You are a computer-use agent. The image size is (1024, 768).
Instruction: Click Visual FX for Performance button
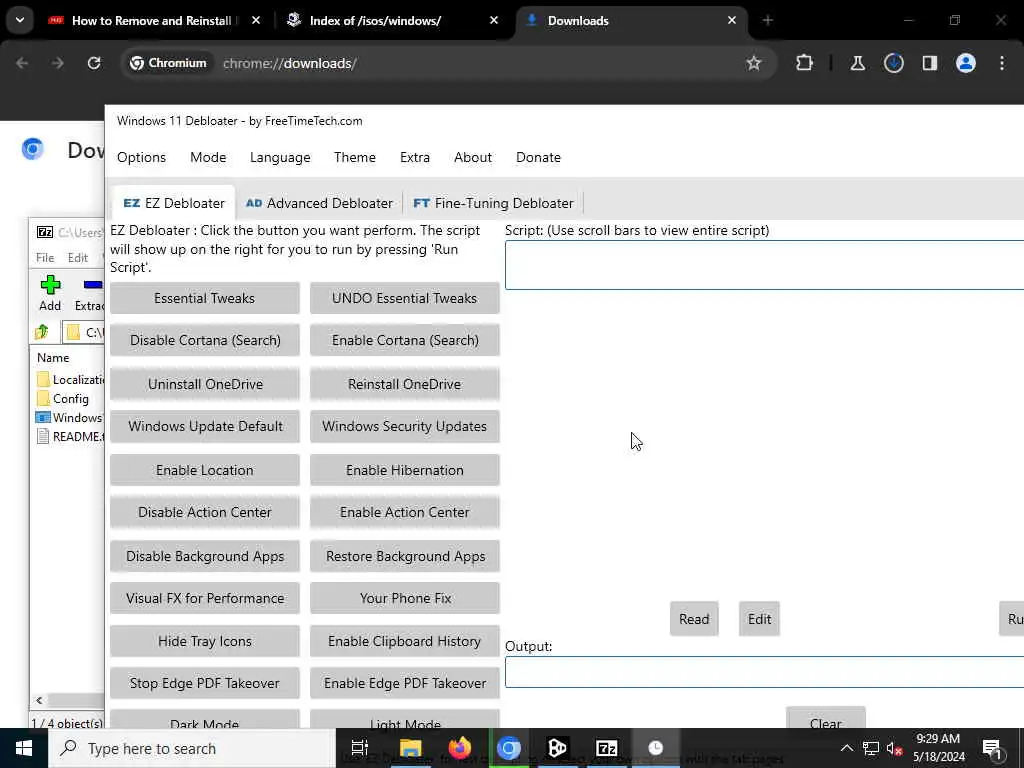pos(204,598)
